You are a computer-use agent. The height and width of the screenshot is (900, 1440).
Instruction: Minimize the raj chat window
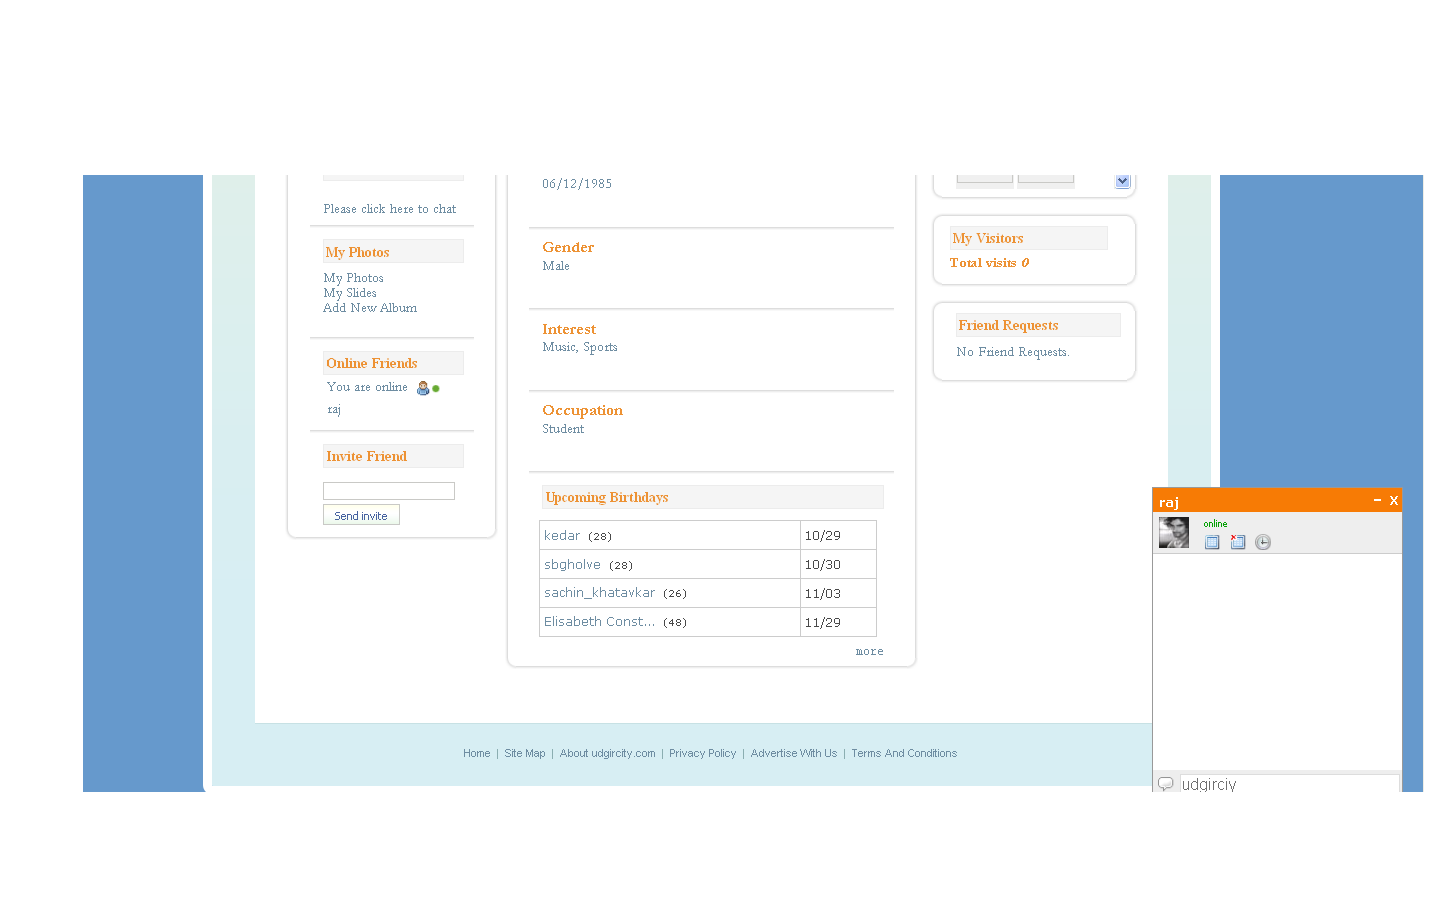click(x=1377, y=500)
